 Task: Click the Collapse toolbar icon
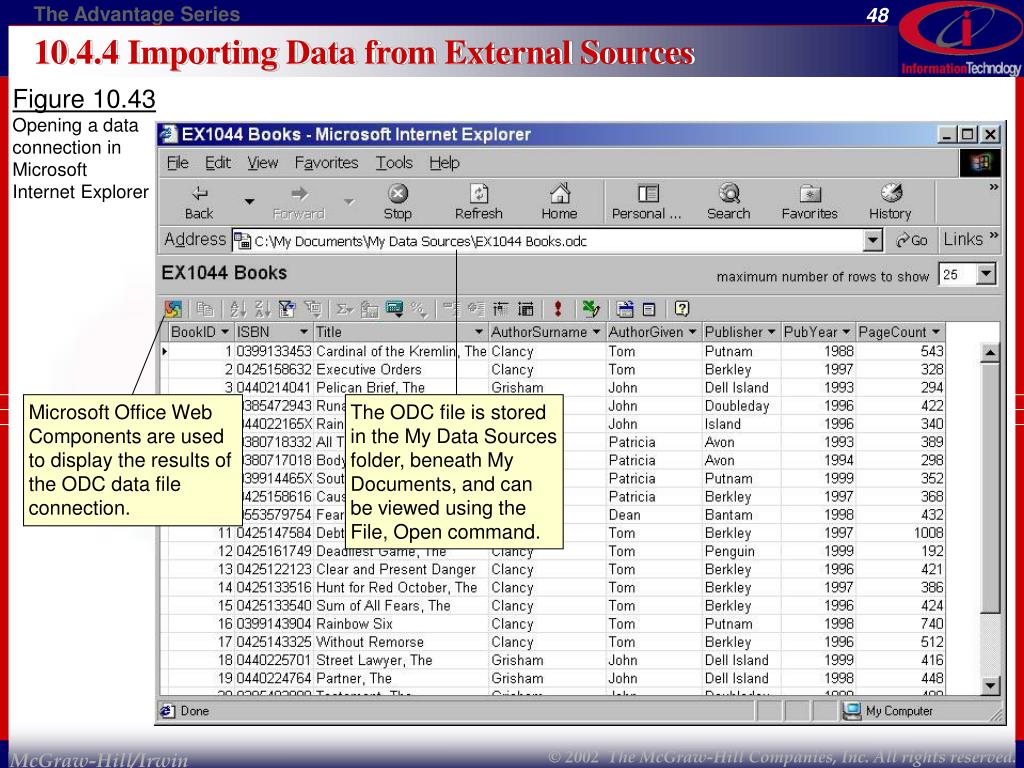451,309
